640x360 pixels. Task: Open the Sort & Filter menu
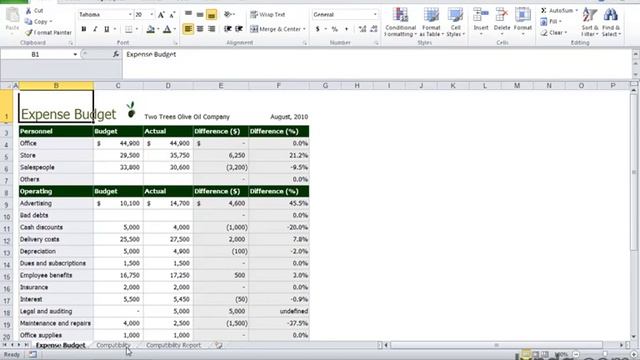[x=590, y=22]
